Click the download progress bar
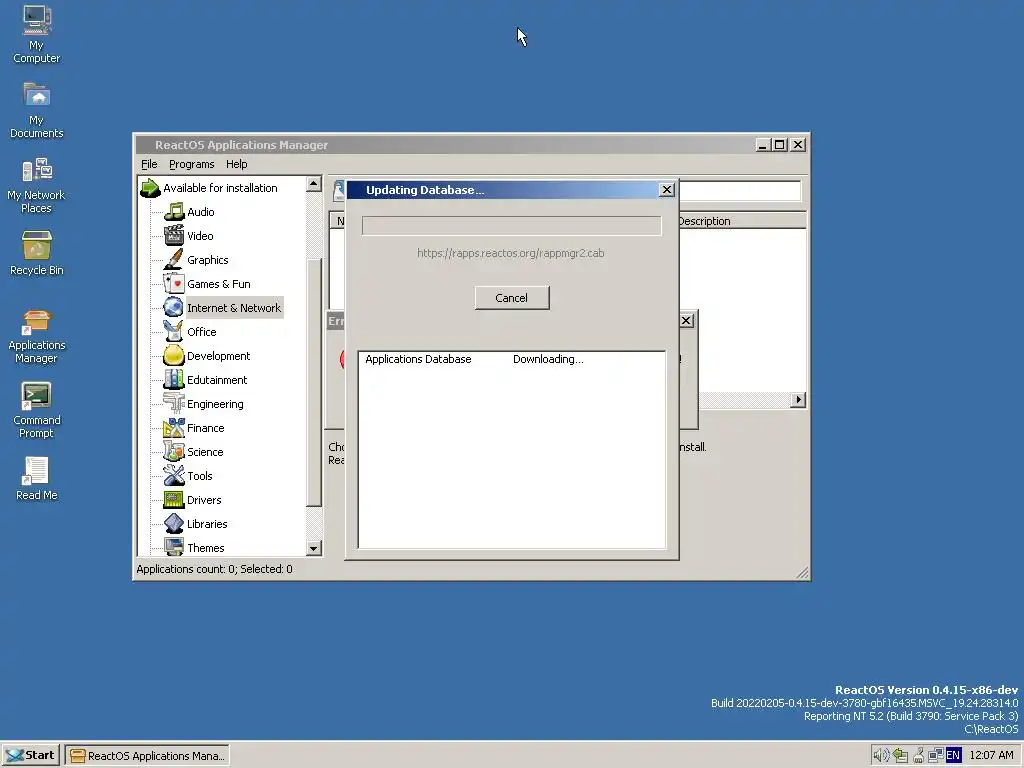The height and width of the screenshot is (768, 1024). 511,226
